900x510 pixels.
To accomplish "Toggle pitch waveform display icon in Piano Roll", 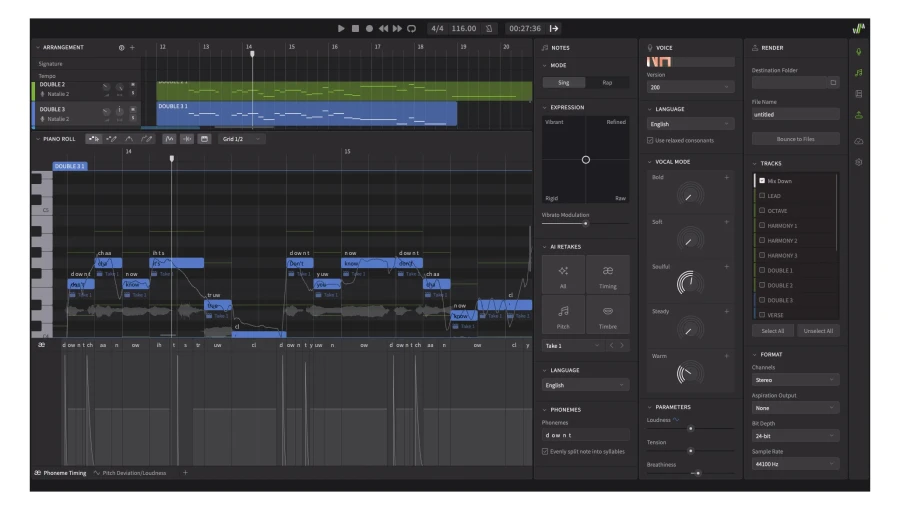I will click(x=169, y=139).
